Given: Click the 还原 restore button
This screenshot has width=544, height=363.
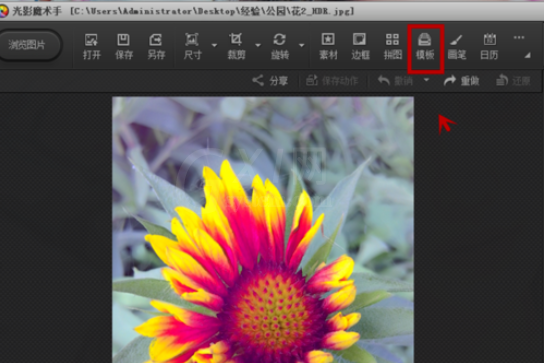Looking at the screenshot, I should coord(513,81).
